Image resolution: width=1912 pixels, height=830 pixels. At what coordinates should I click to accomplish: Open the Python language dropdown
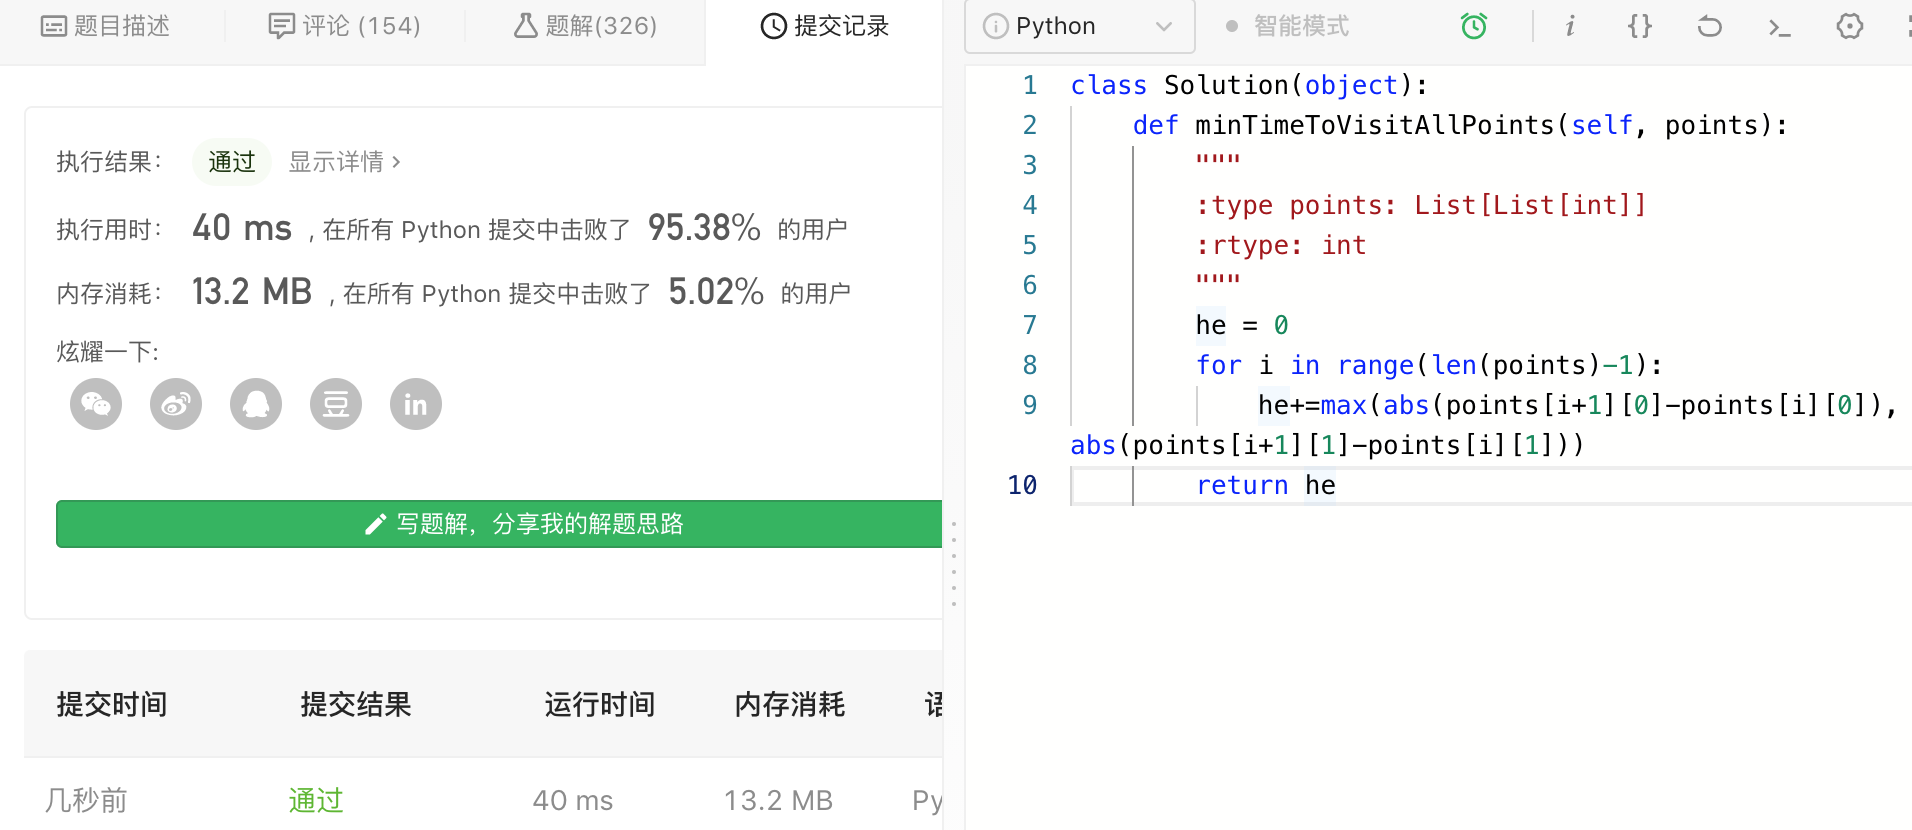(1080, 26)
